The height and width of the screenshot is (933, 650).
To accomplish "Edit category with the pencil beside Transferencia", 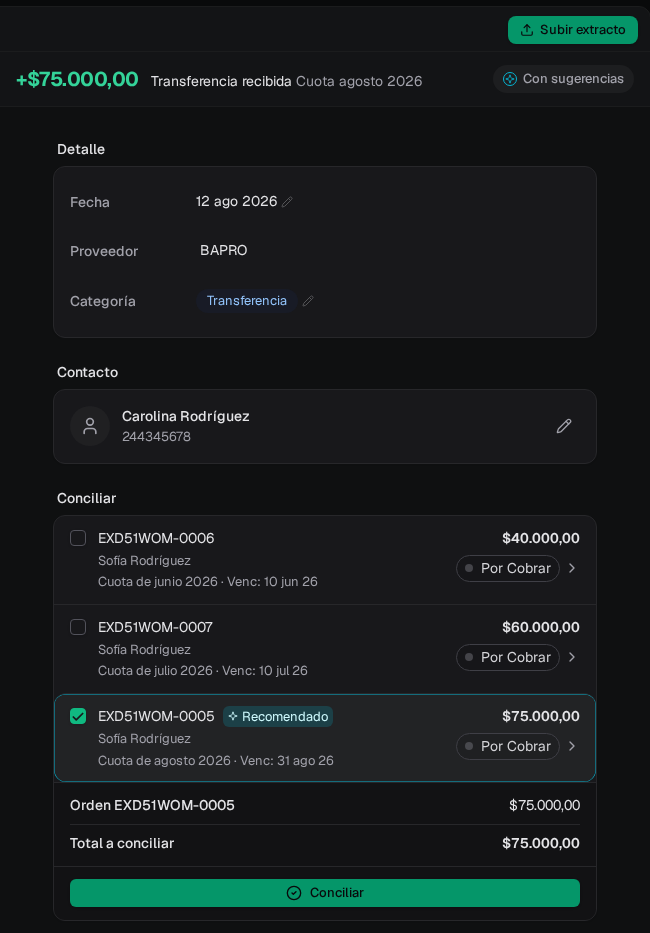I will coord(308,301).
